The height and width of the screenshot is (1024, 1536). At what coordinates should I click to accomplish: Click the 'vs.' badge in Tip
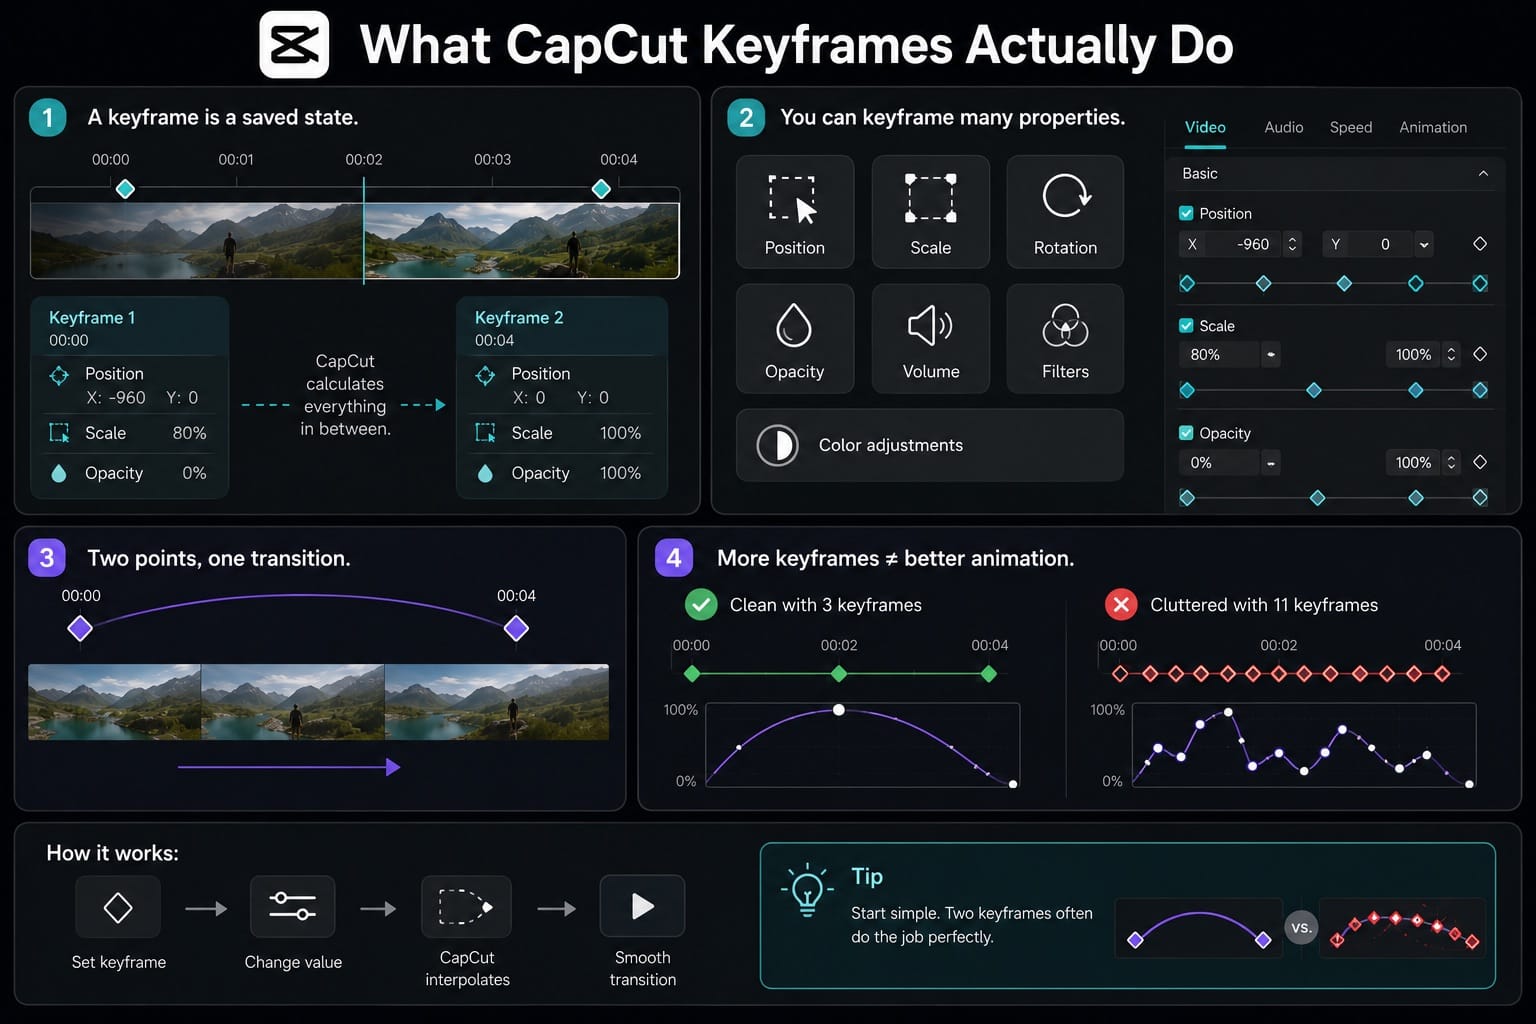point(1301,928)
